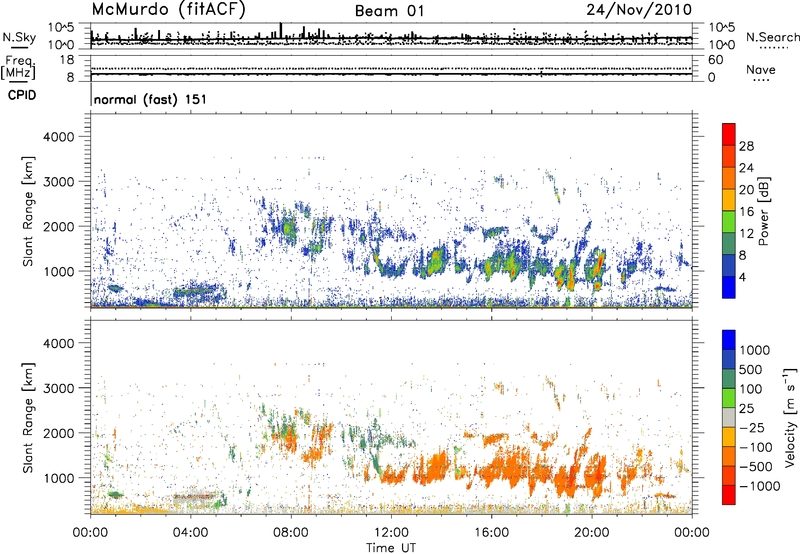Click the light green 12-16 dB power swatch

click(729, 221)
